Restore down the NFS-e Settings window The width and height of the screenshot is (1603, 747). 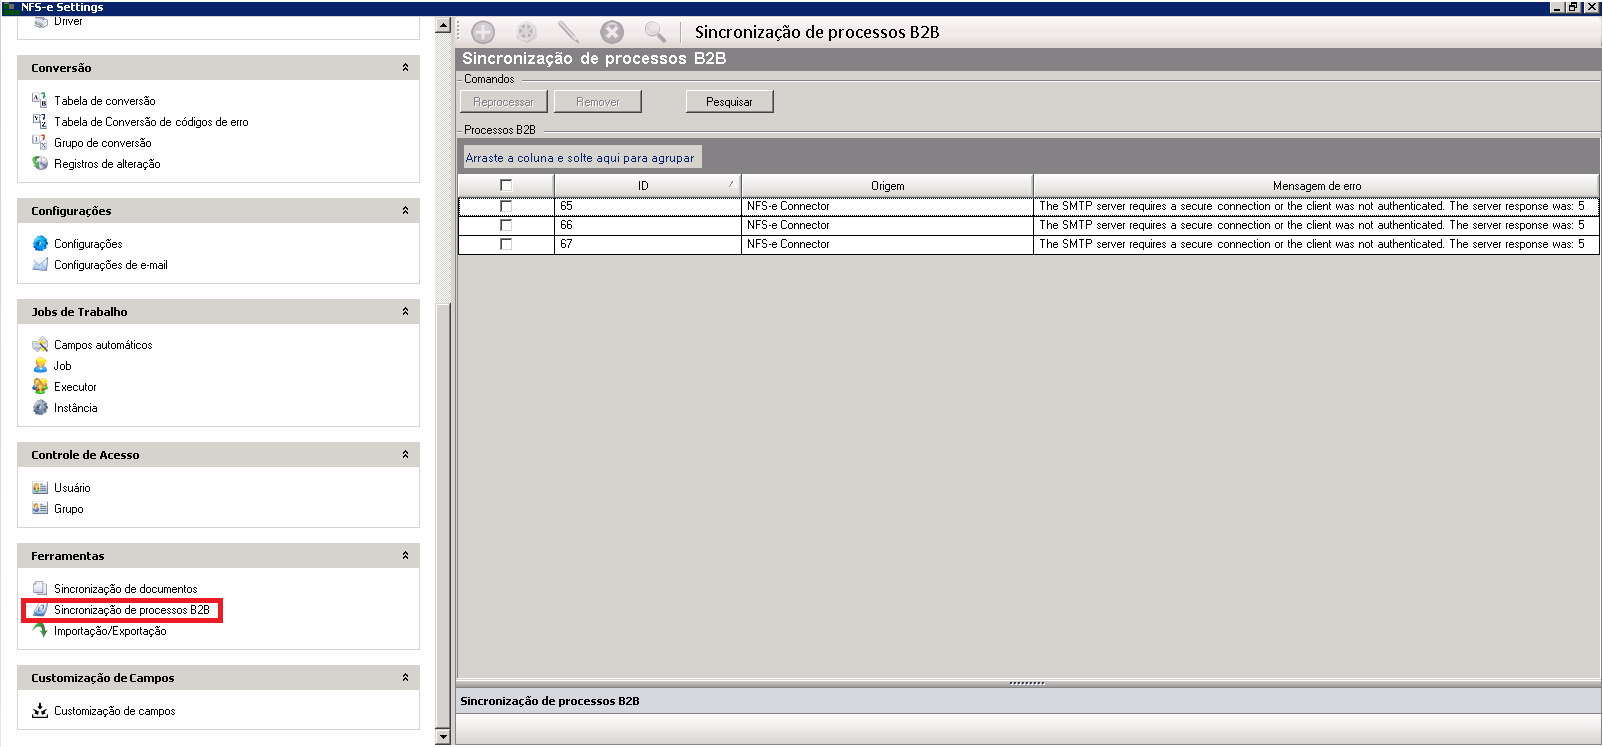pyautogui.click(x=1574, y=7)
